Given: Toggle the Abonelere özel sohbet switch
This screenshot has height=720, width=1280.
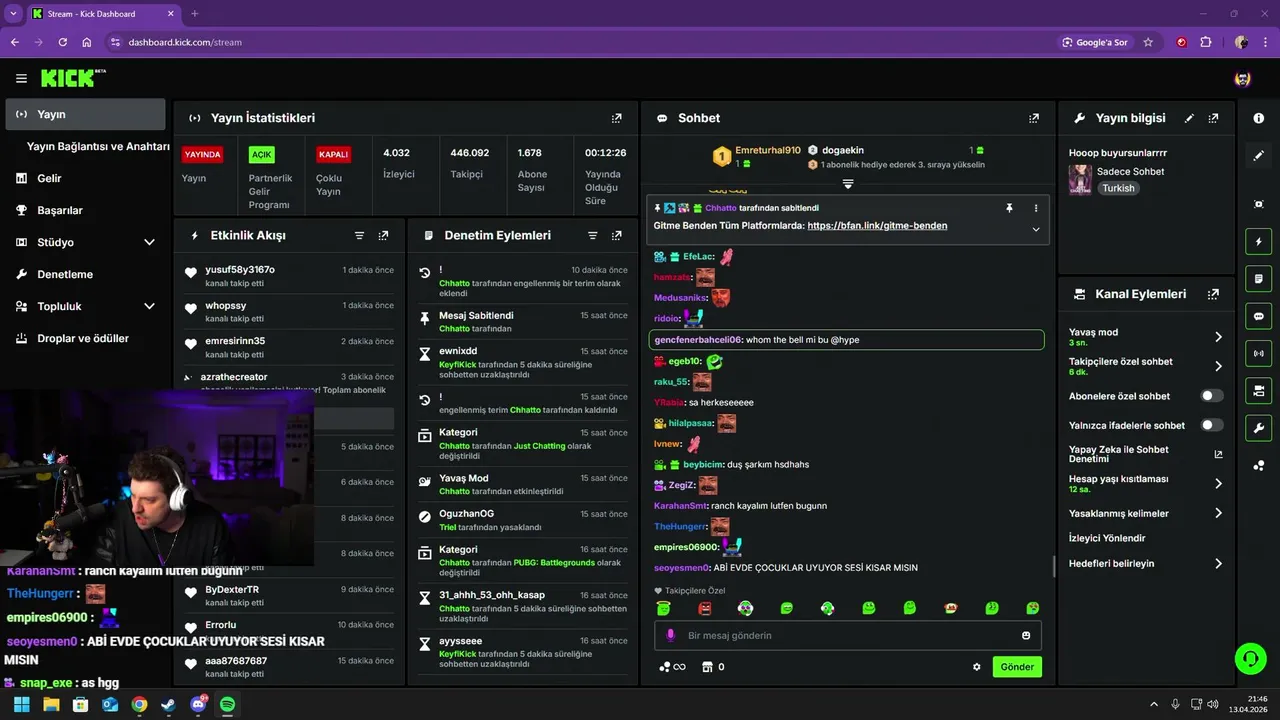Looking at the screenshot, I should [x=1212, y=396].
